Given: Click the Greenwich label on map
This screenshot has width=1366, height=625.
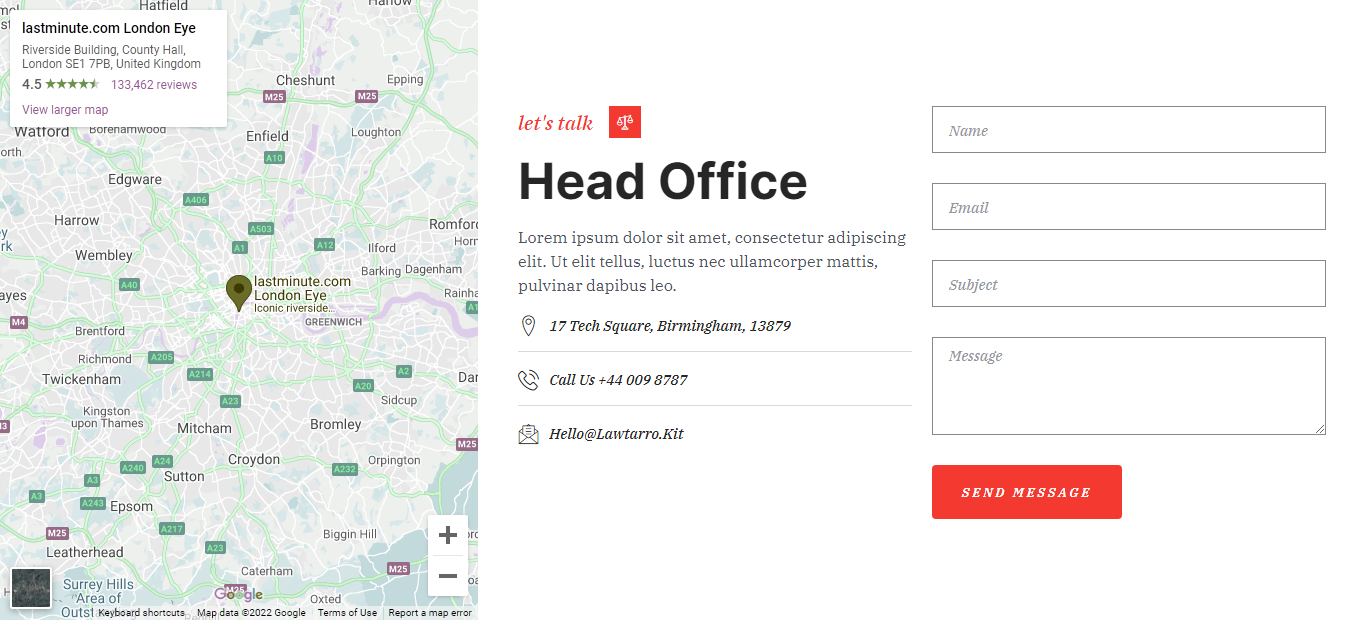Looking at the screenshot, I should point(333,322).
